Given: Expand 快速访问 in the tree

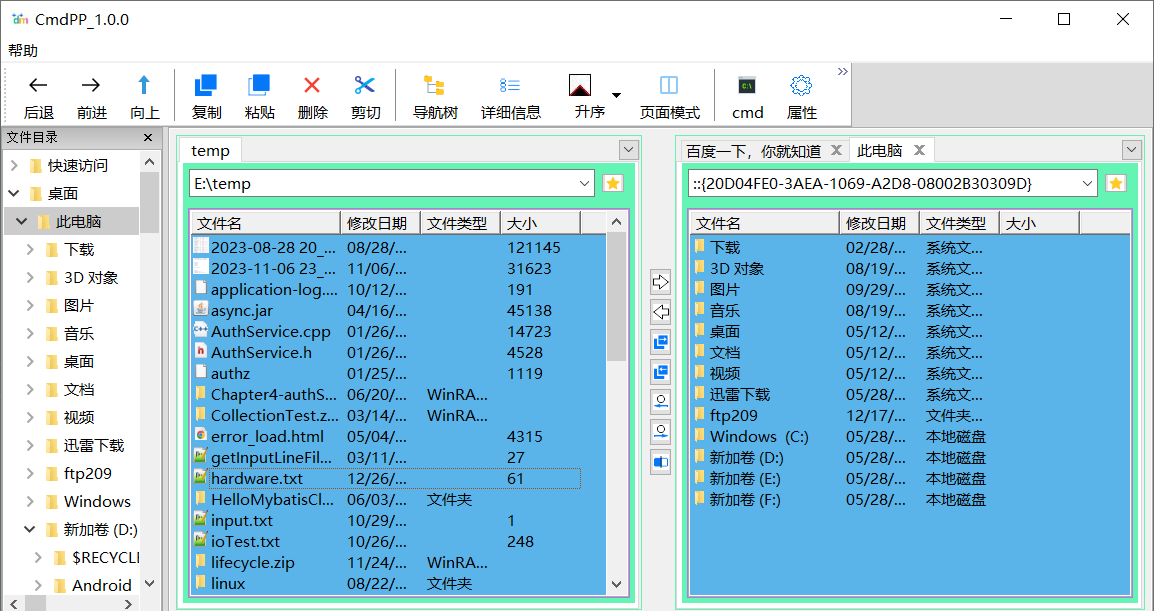Looking at the screenshot, I should 14,166.
